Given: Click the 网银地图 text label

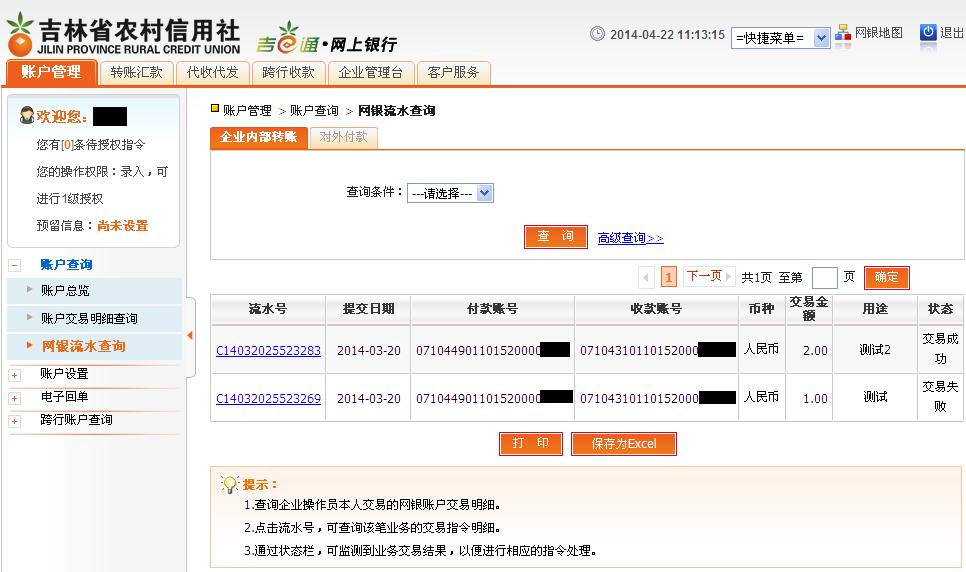Looking at the screenshot, I should coord(879,33).
